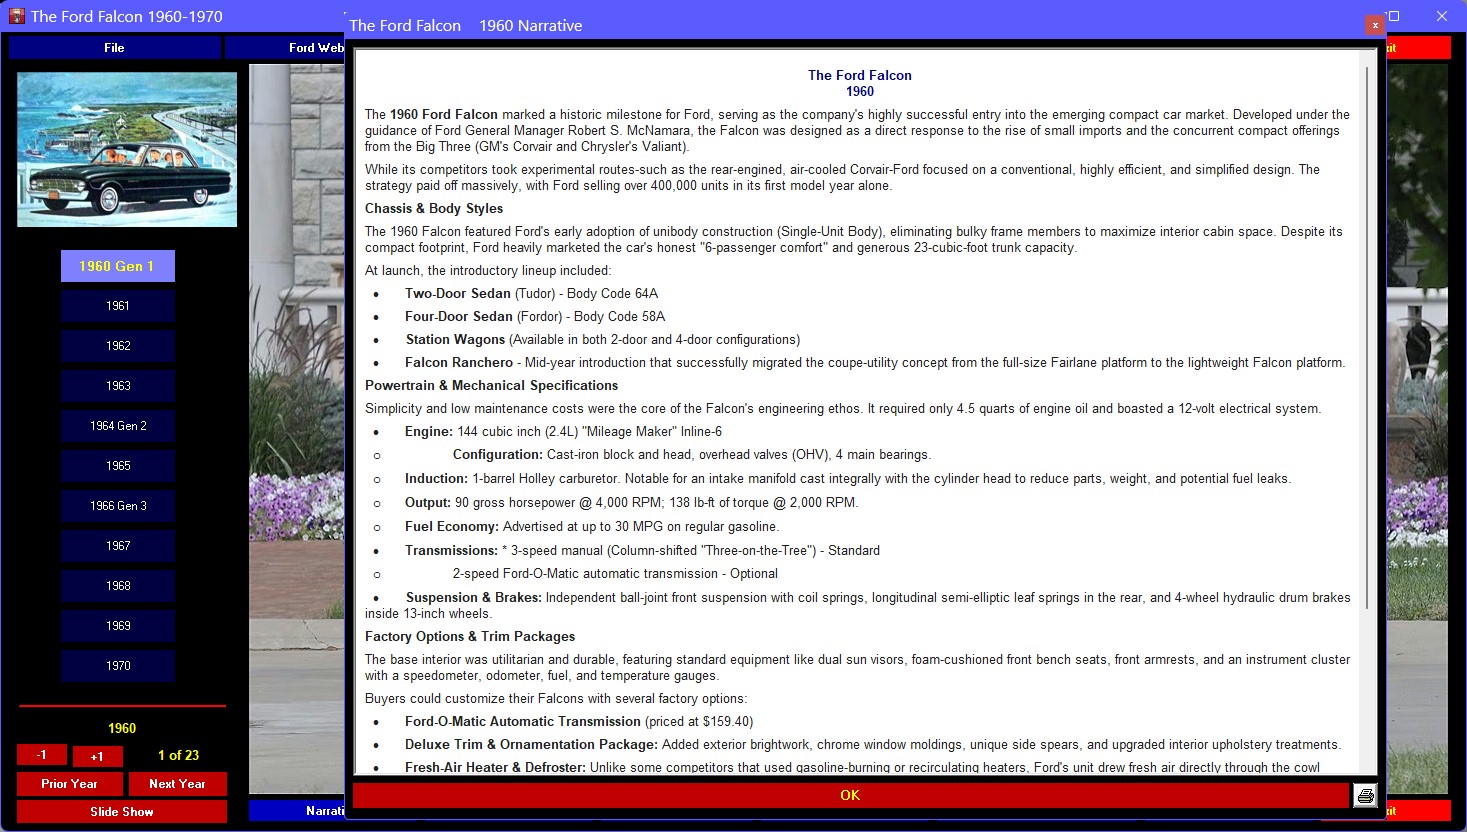This screenshot has height=832, width=1467.
Task: Select the 1962 model year
Action: click(118, 346)
